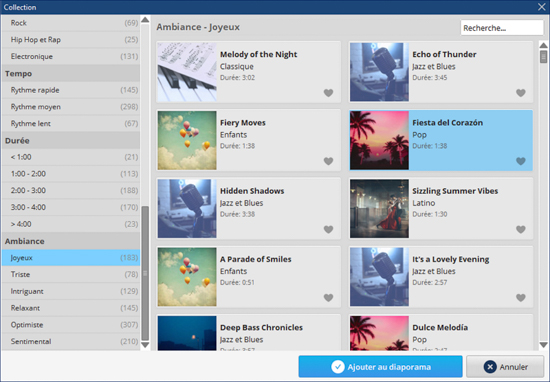Favorite the Echo of Thunder track
The width and height of the screenshot is (550, 382).
pyautogui.click(x=521, y=93)
